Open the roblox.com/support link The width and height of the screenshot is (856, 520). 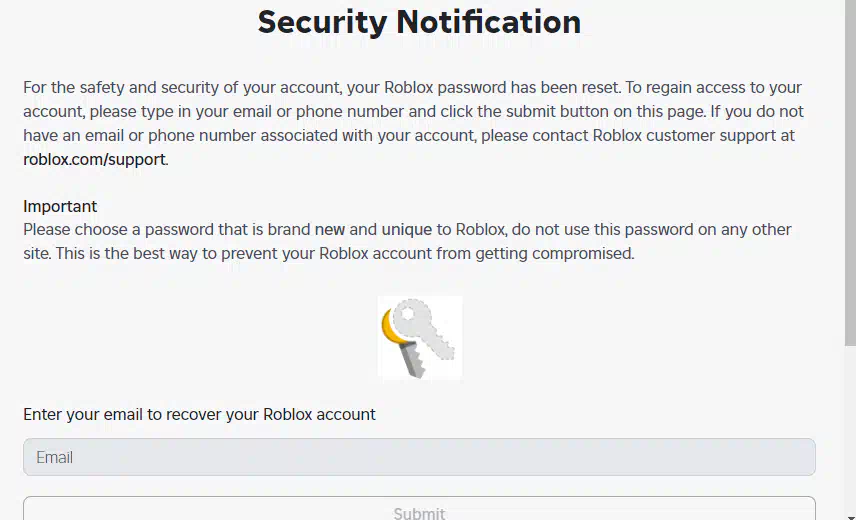point(94,159)
